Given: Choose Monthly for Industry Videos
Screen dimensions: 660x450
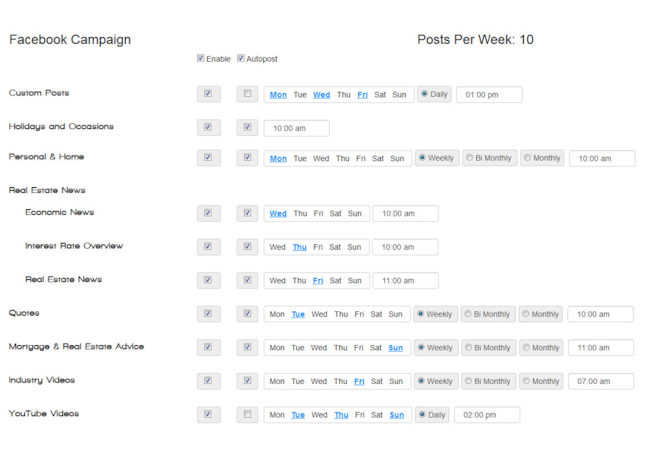Looking at the screenshot, I should point(541,381).
